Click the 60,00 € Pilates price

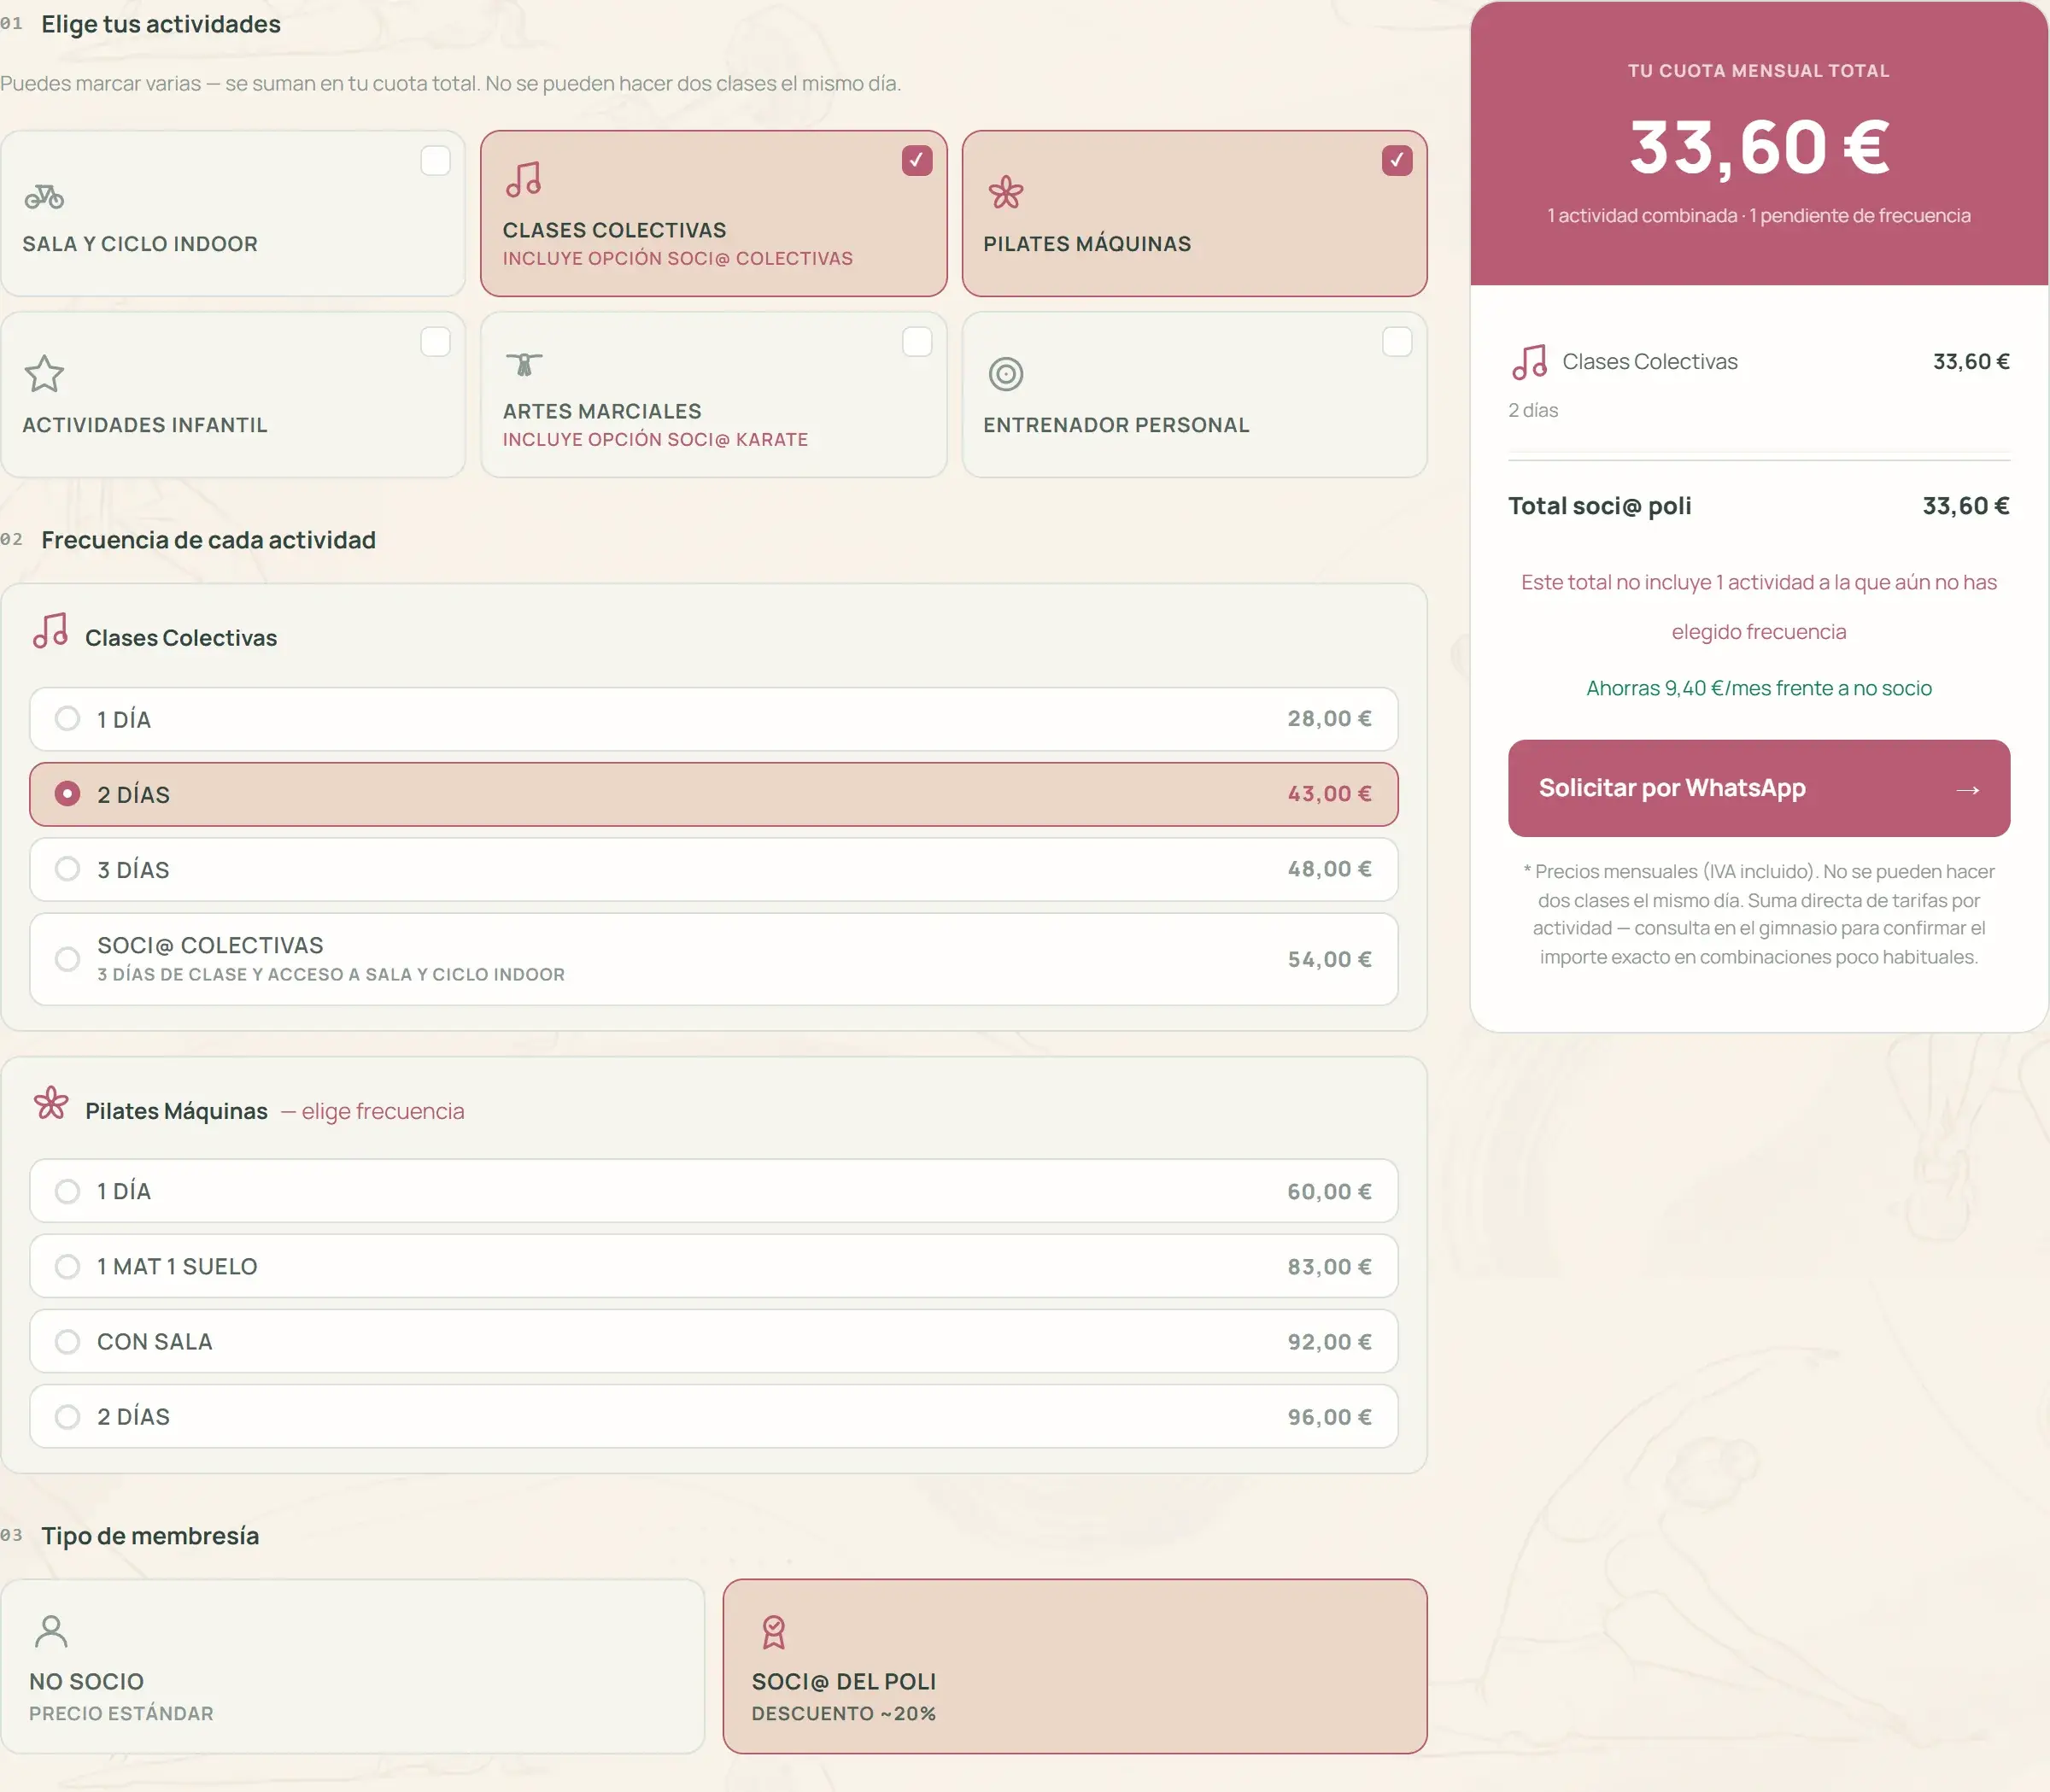[x=1329, y=1191]
